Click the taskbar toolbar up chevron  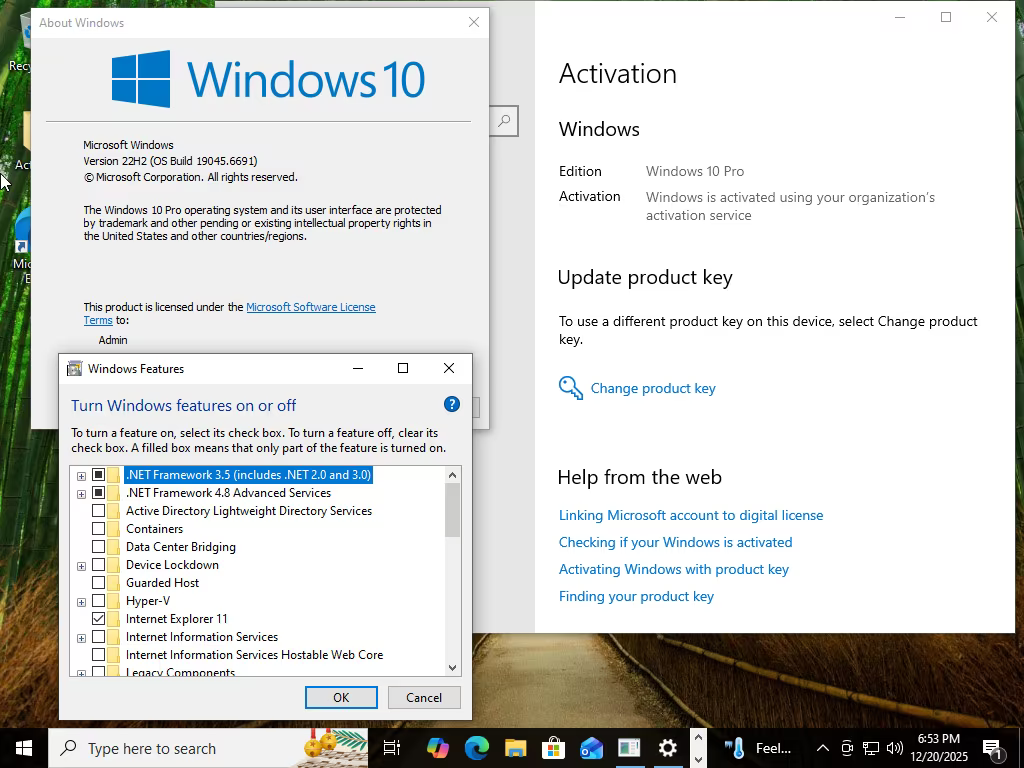tap(698, 738)
